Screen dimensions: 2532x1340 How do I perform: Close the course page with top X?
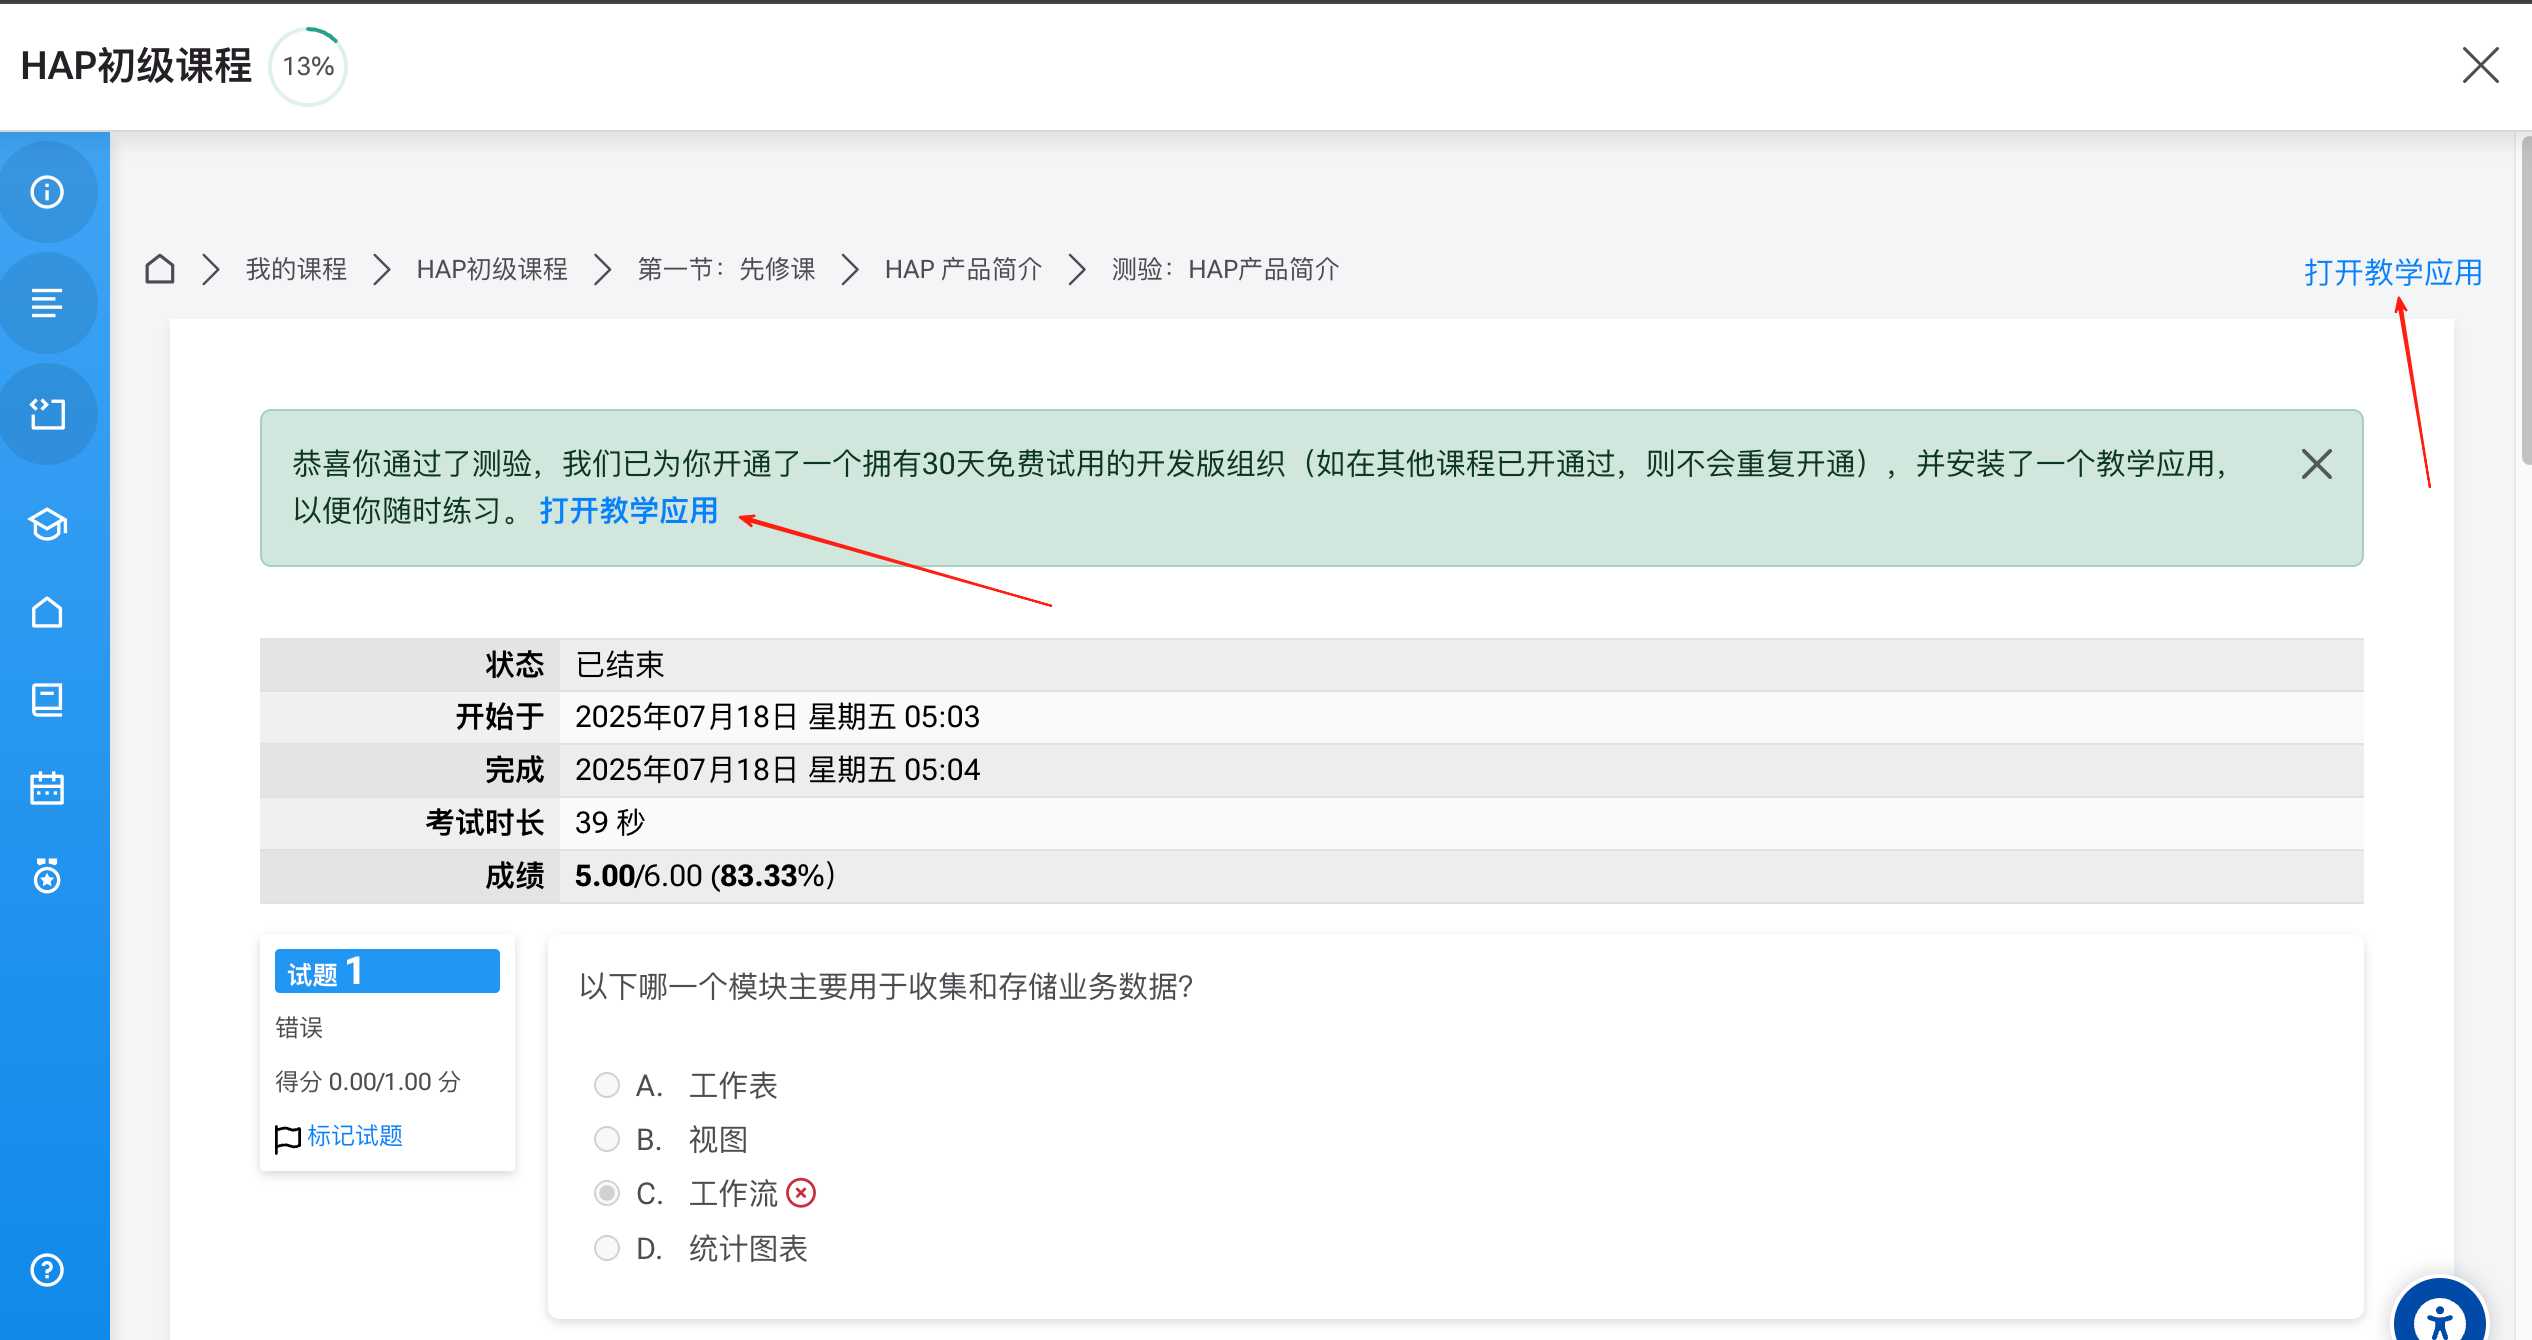click(x=2481, y=66)
